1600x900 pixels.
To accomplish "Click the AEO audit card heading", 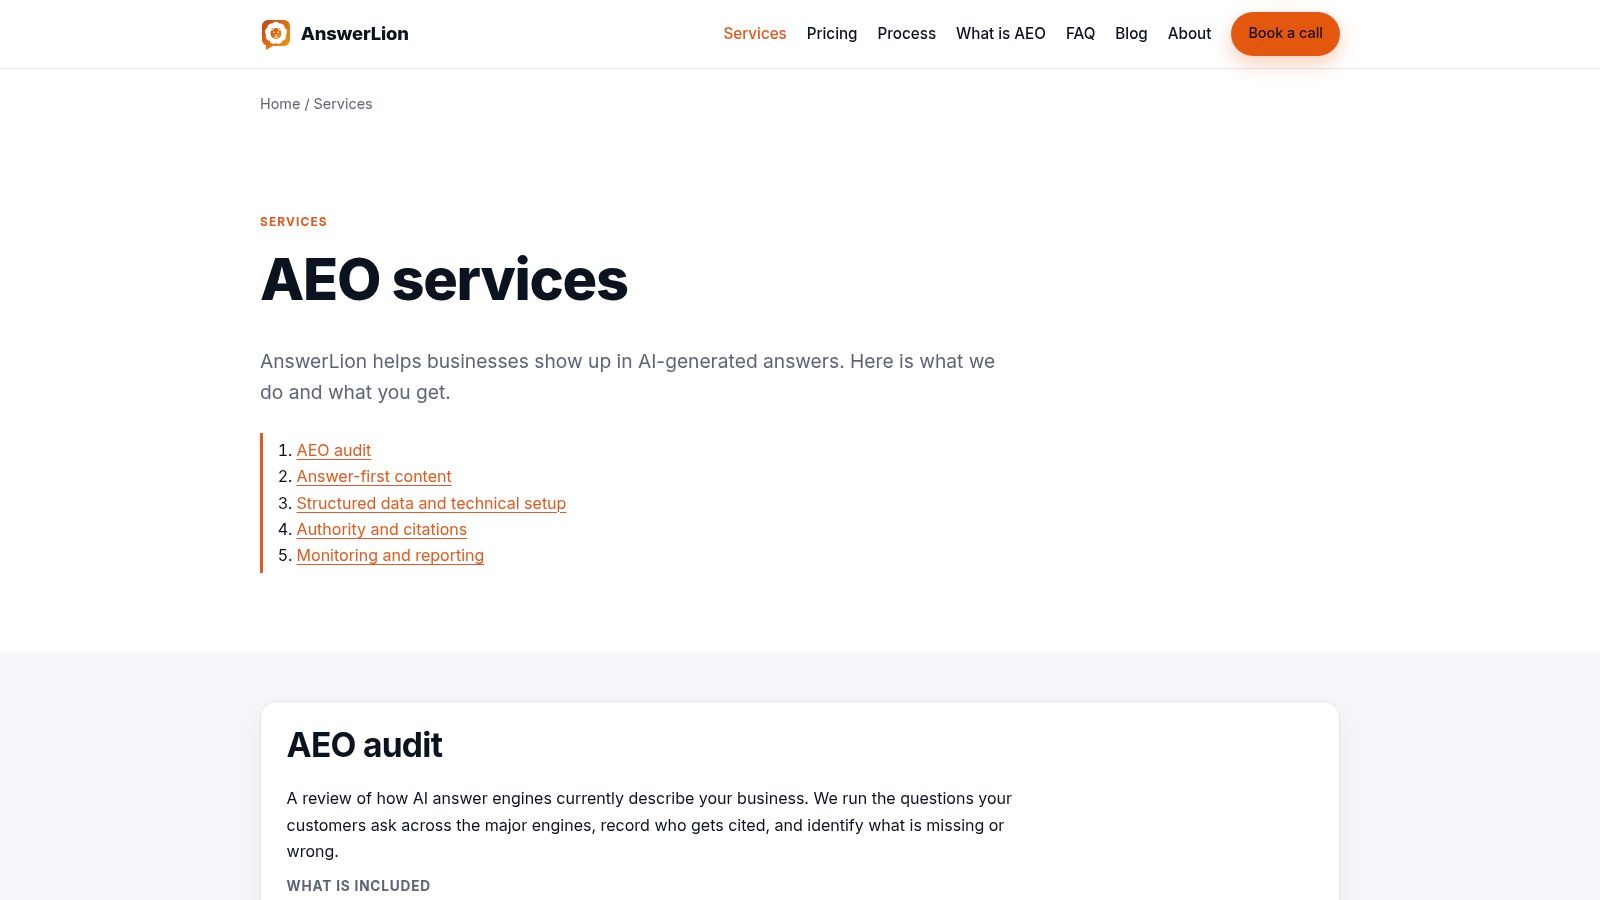I will pos(364,745).
